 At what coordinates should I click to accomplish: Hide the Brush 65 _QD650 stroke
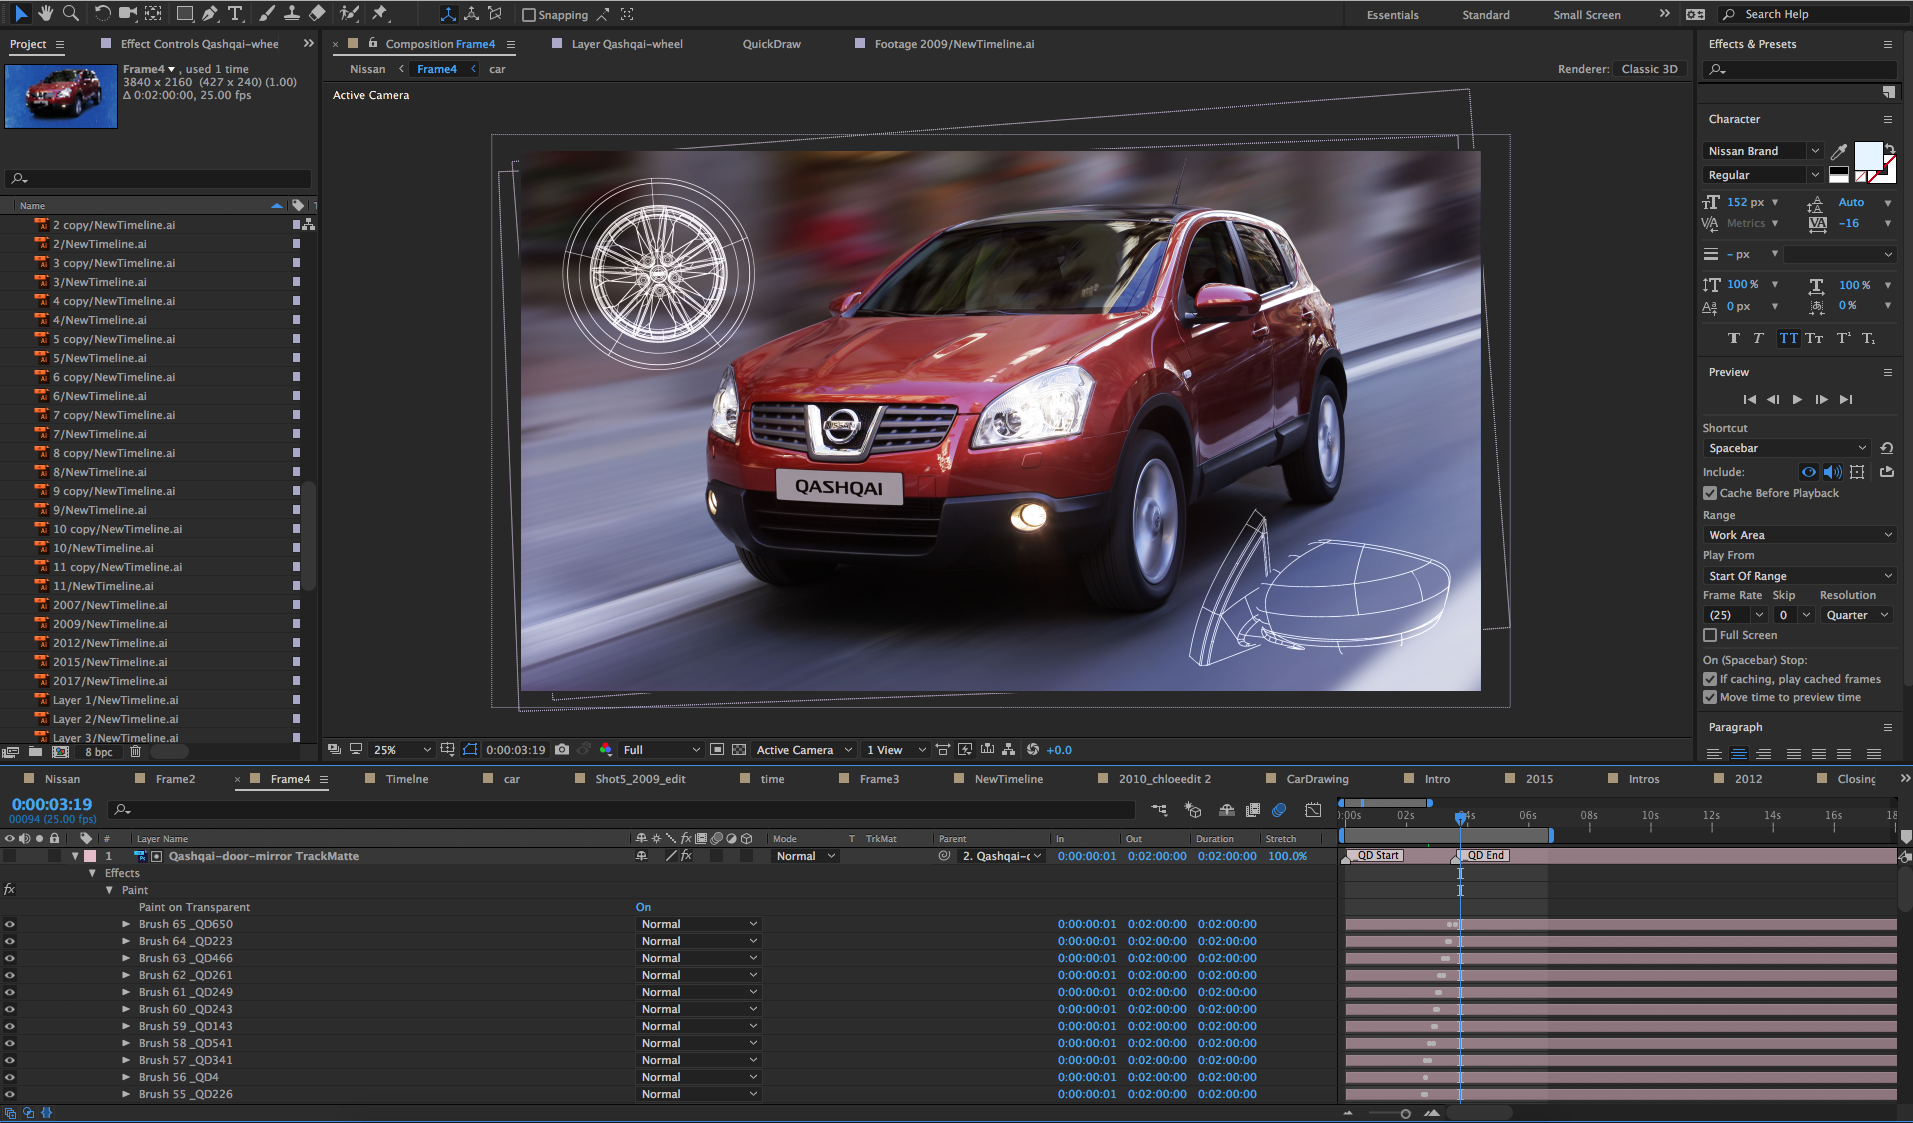coord(10,924)
